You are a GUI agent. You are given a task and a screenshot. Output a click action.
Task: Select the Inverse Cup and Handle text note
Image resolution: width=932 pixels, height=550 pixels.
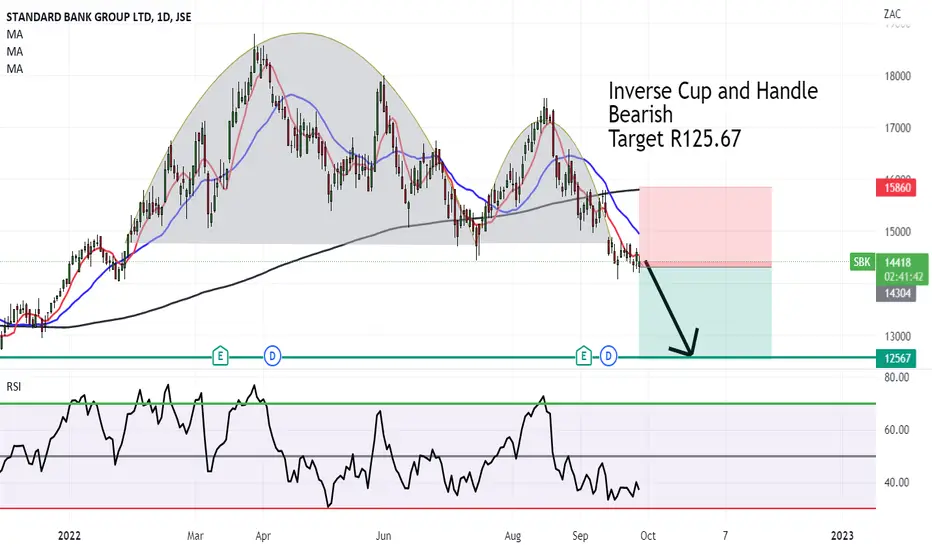pos(713,114)
